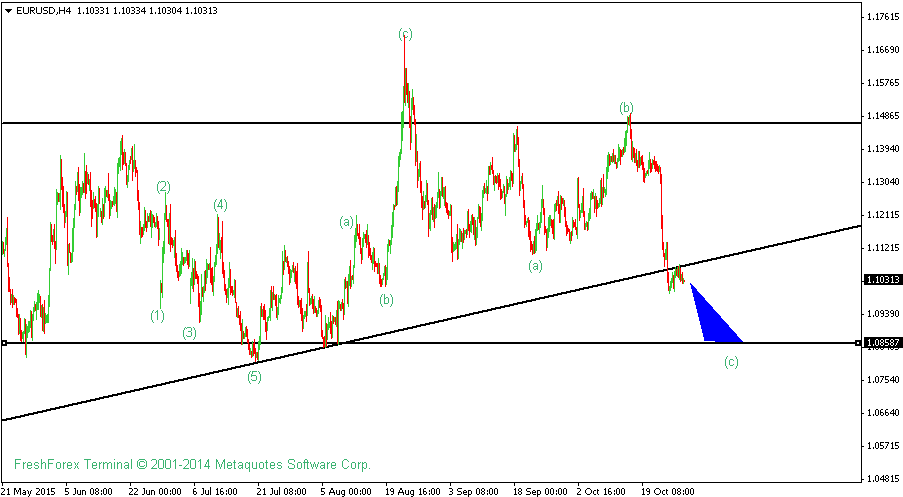
Task: Click the 2 Oct 16:00 date label
Action: tap(601, 491)
